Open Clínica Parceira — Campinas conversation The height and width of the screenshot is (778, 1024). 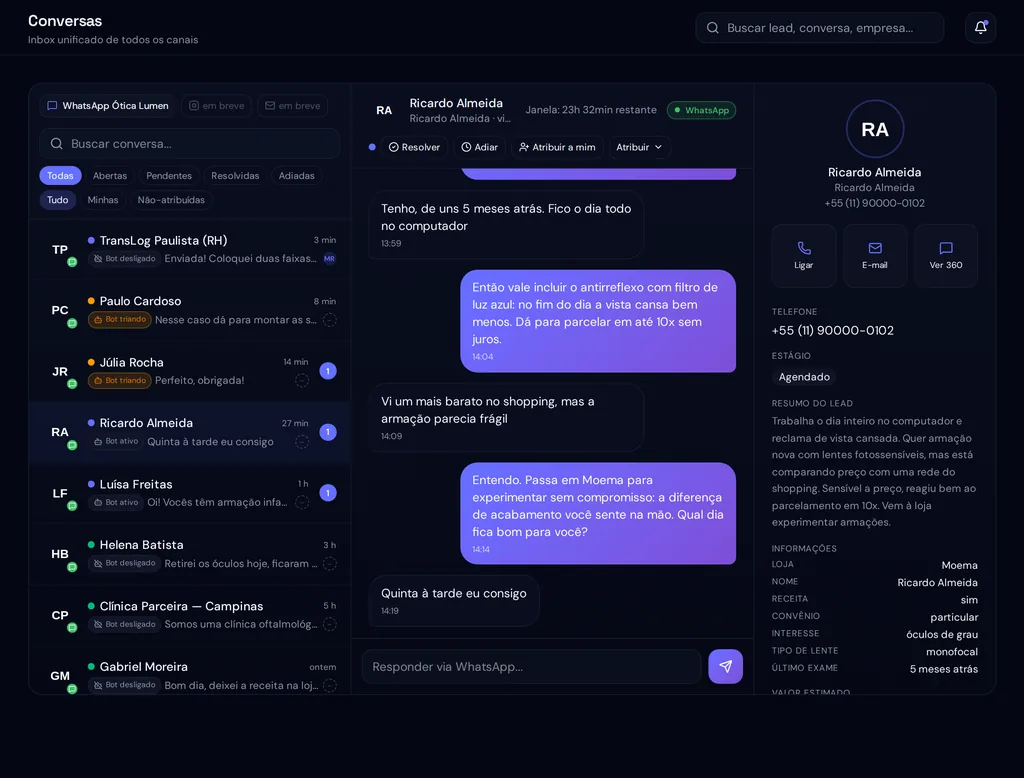189,615
